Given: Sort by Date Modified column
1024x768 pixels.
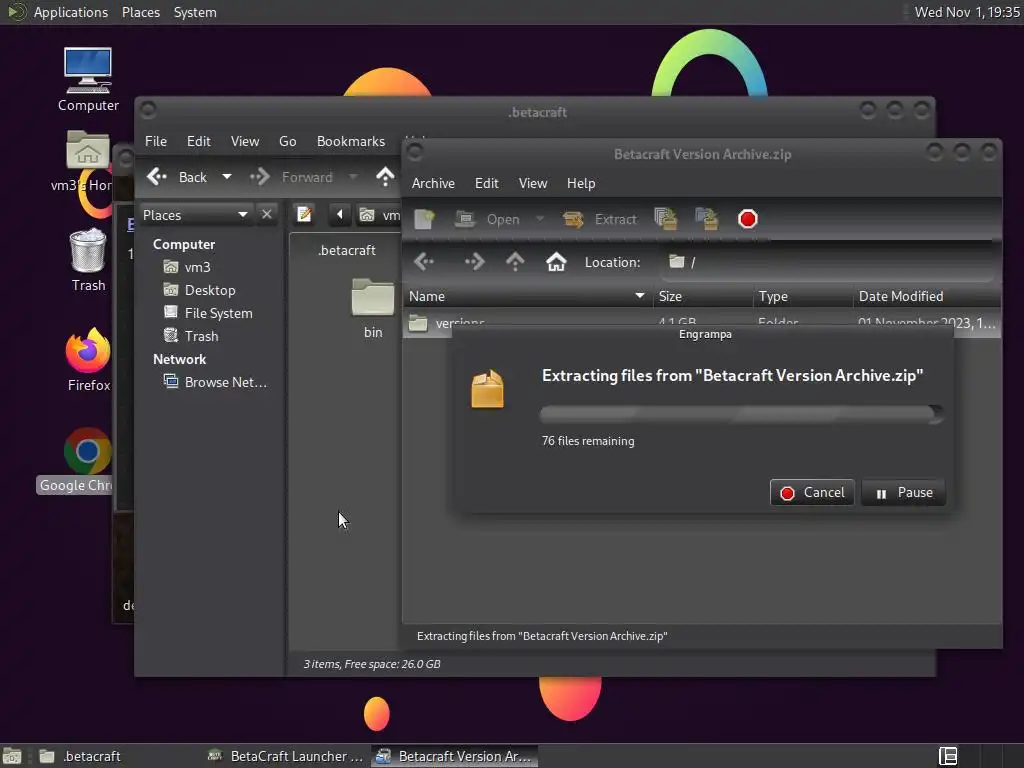Looking at the screenshot, I should tap(927, 296).
